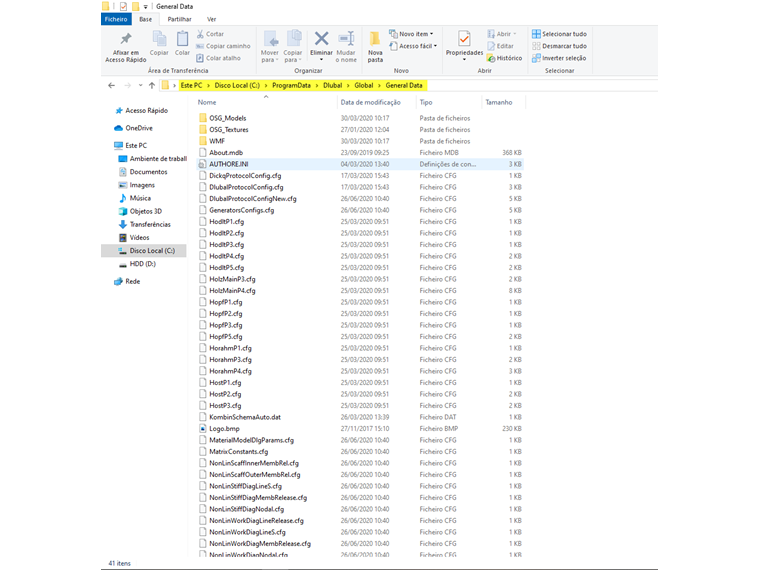Go back with the left arrow
Image resolution: width=760 pixels, height=570 pixels.
pyautogui.click(x=111, y=85)
